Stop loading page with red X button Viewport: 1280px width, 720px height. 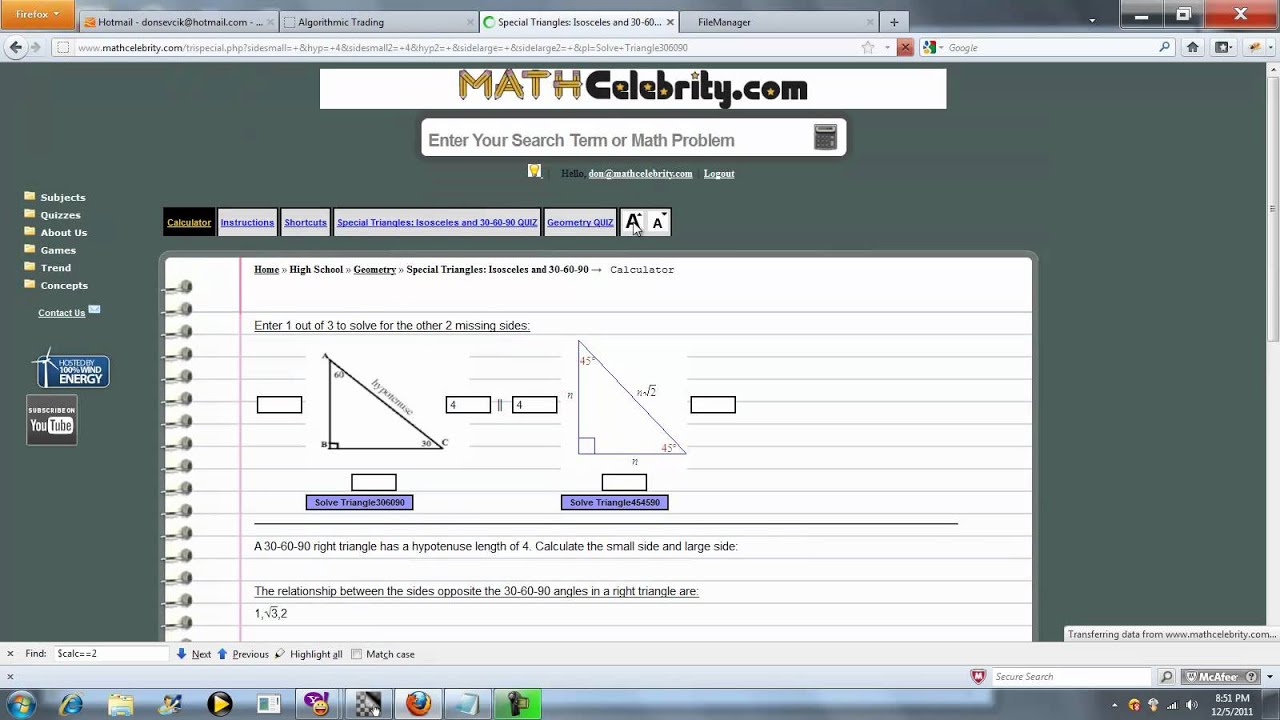click(x=905, y=47)
